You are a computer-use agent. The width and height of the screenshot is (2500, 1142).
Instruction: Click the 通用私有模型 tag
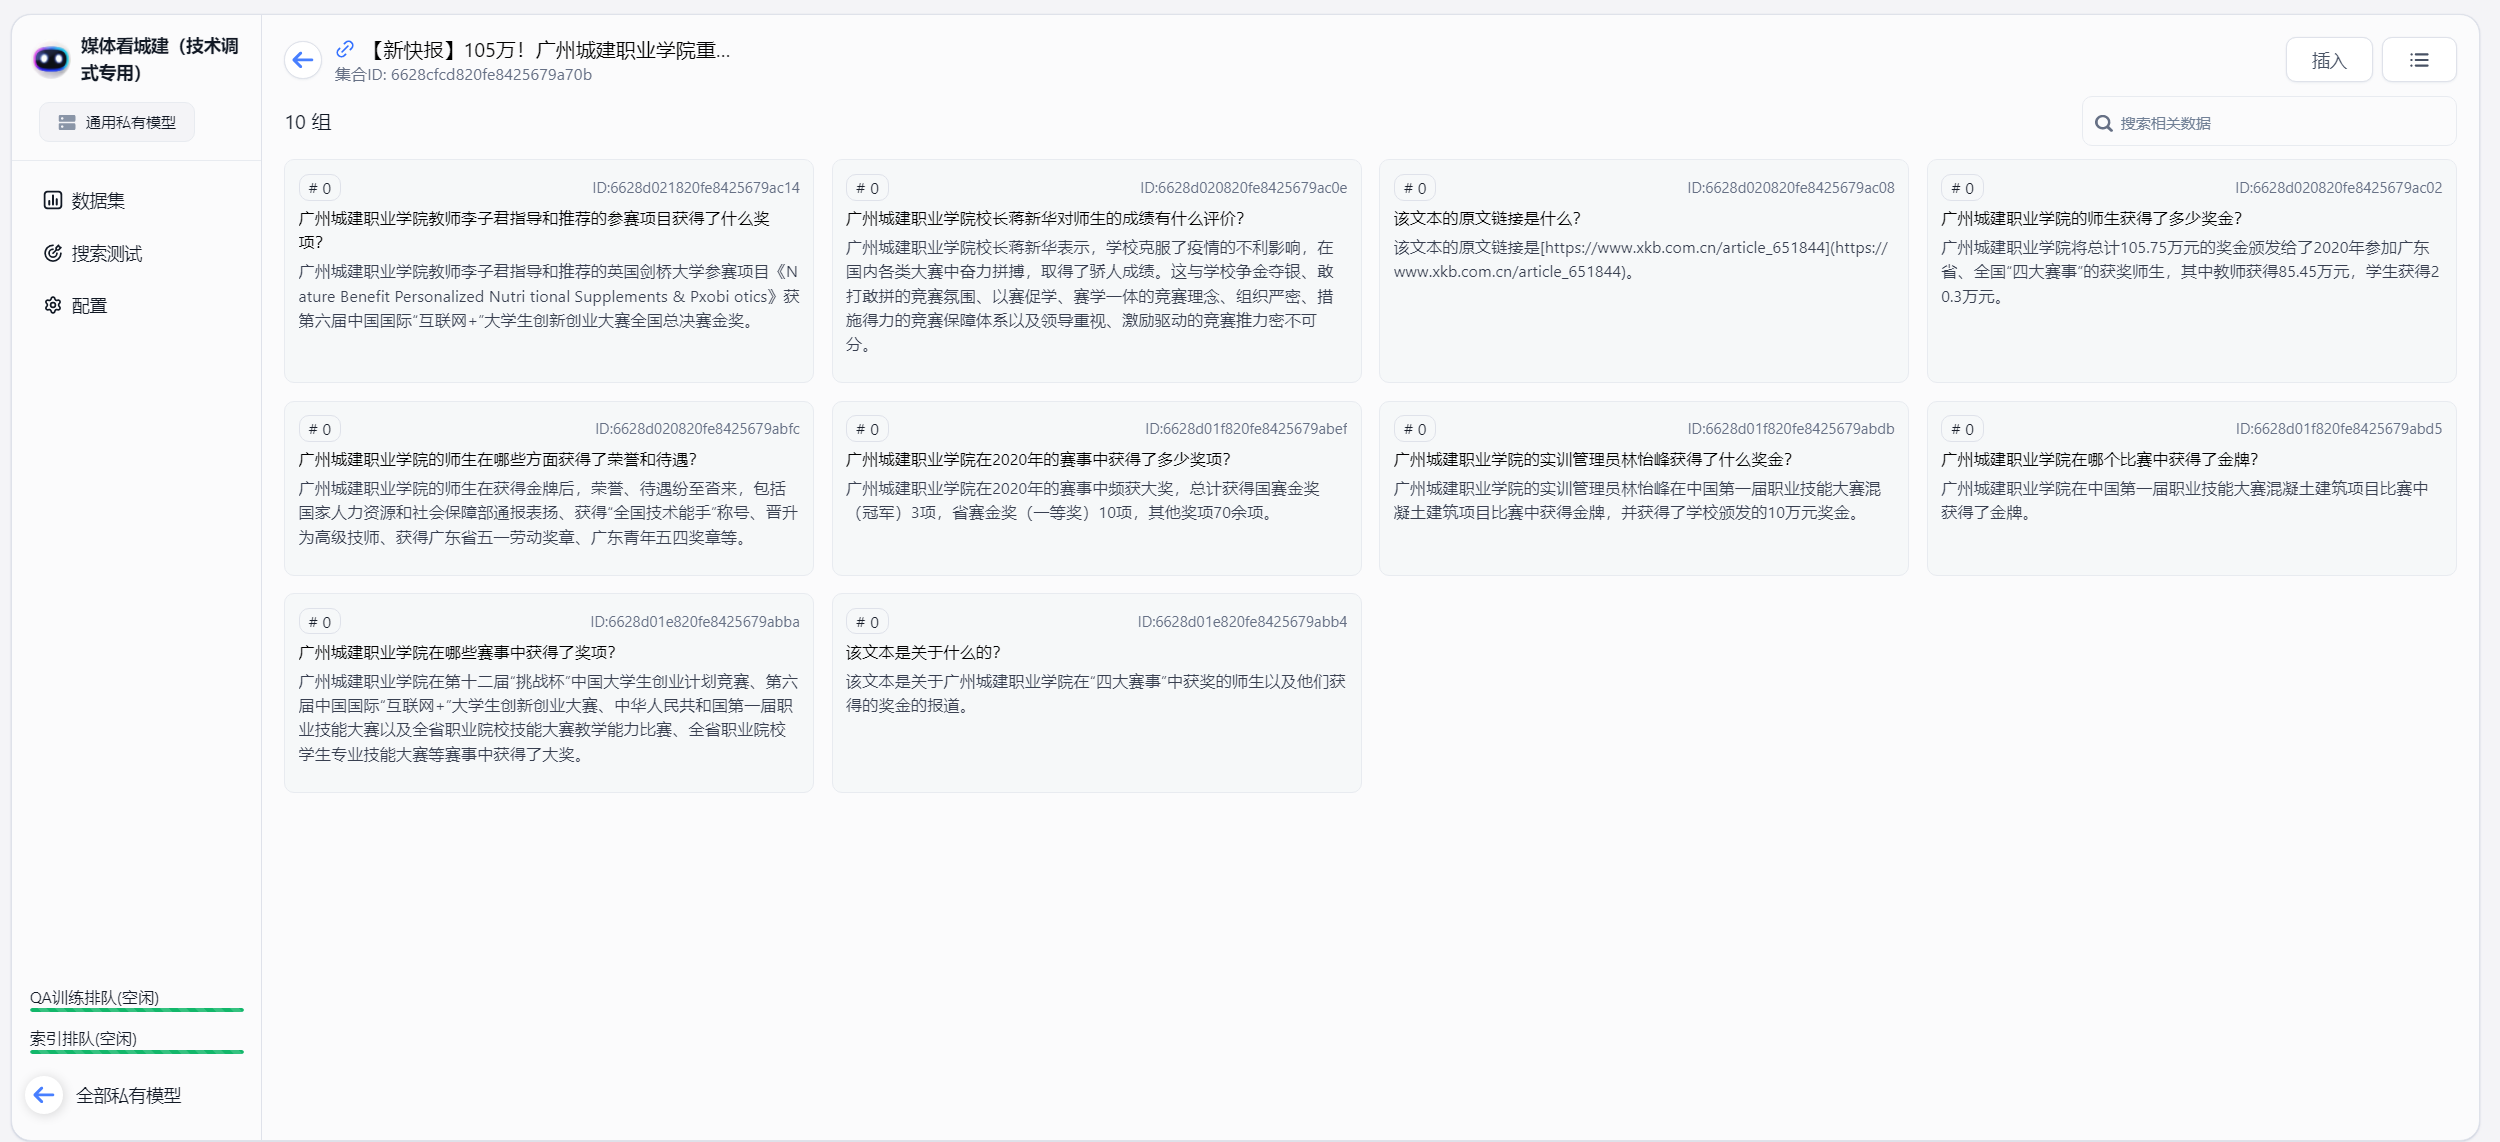pos(117,122)
